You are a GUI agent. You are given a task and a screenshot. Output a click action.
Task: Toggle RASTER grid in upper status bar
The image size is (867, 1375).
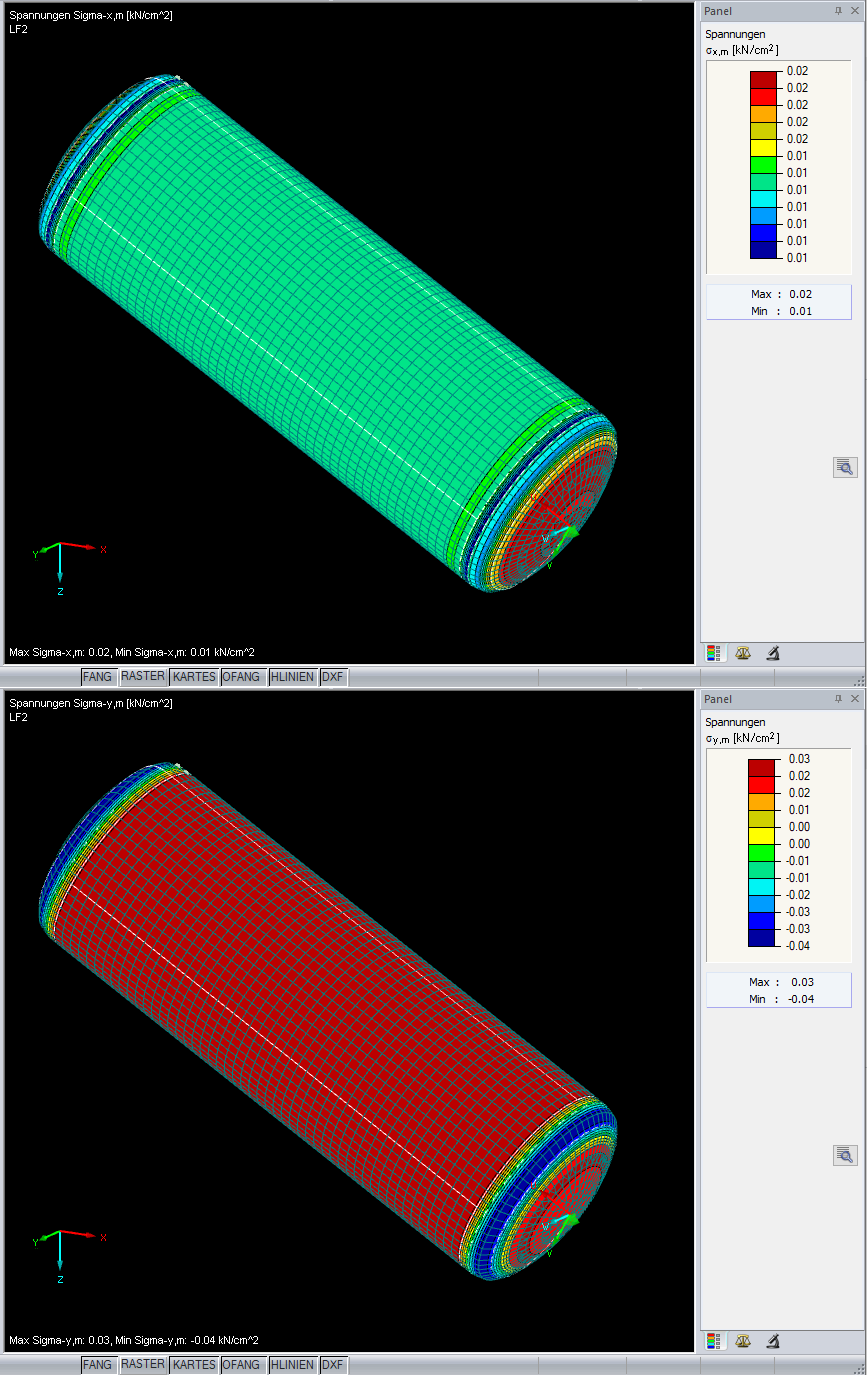pyautogui.click(x=143, y=677)
